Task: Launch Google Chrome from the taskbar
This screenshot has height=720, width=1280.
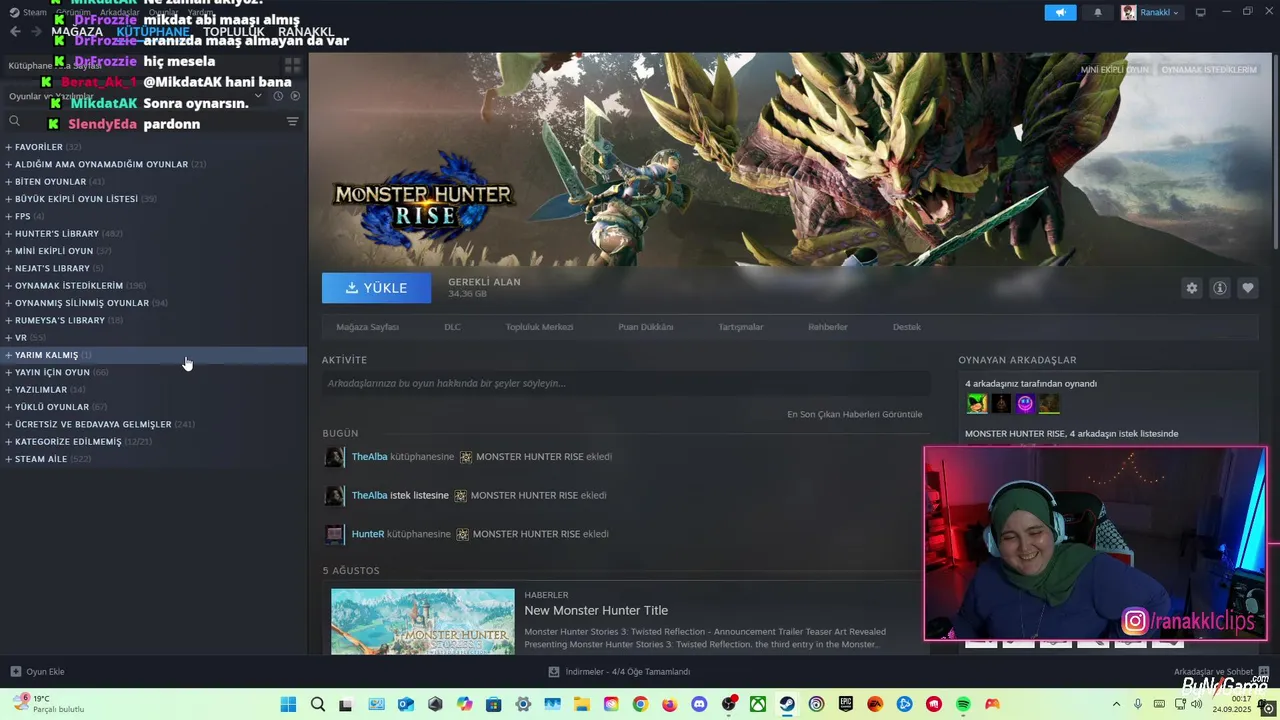Action: (x=640, y=704)
